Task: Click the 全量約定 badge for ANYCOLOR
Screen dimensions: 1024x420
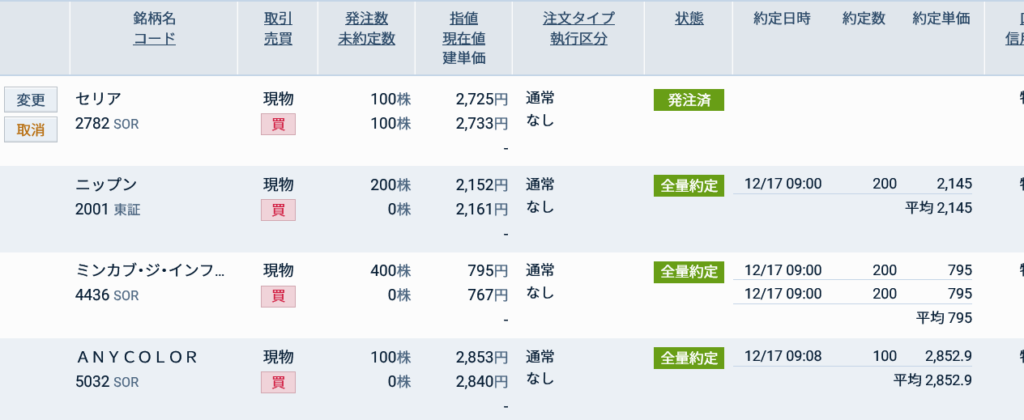Action: point(688,358)
